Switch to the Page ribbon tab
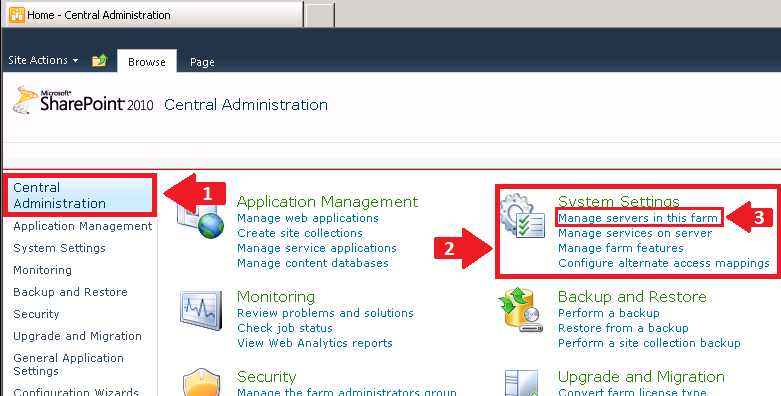 (x=202, y=62)
